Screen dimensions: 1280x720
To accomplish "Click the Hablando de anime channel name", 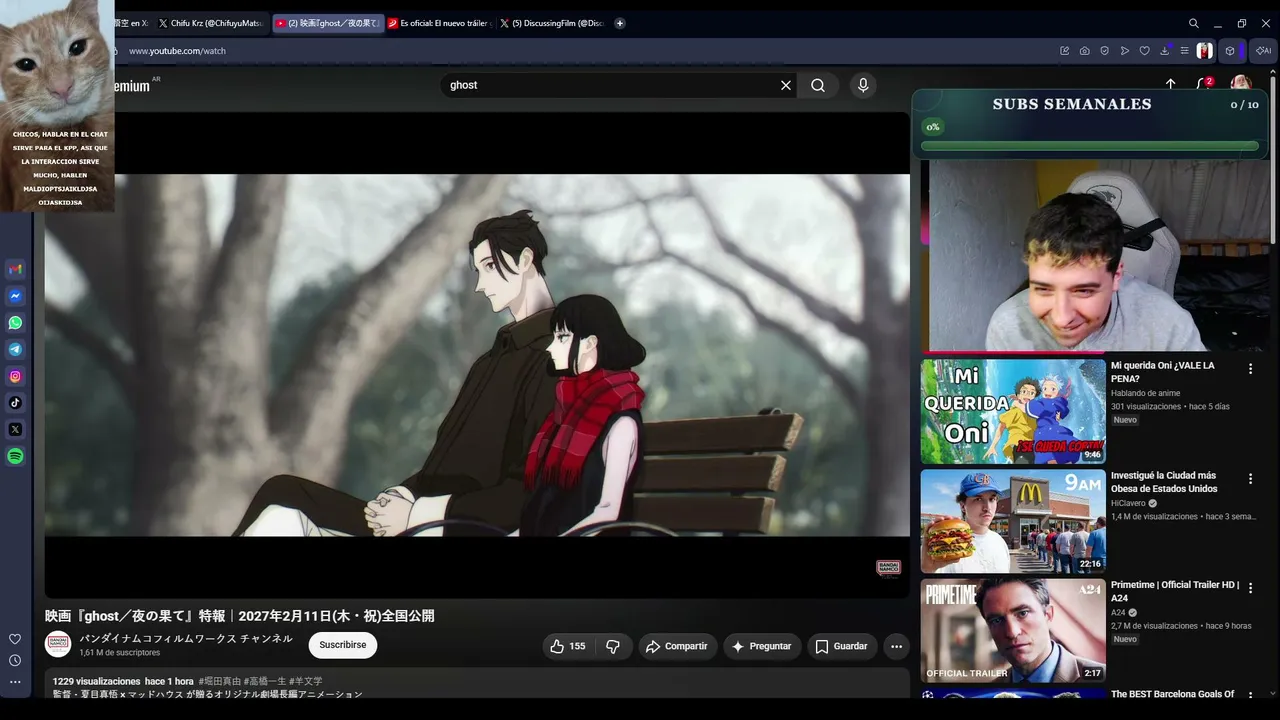I will pos(1146,394).
